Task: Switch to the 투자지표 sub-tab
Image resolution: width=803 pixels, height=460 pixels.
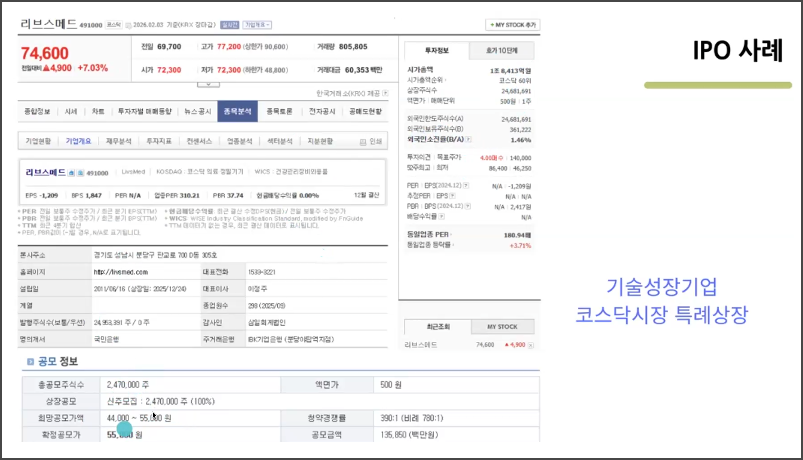Action: coord(159,141)
